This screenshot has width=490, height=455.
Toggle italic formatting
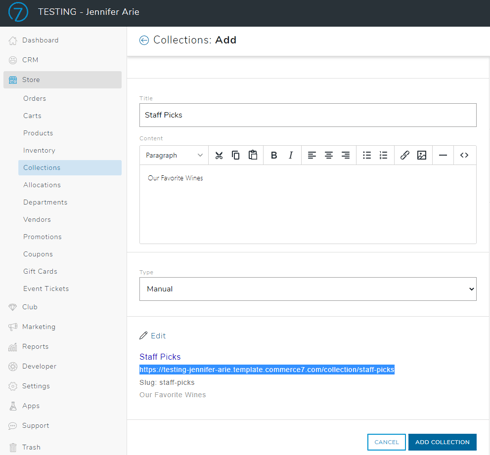291,155
